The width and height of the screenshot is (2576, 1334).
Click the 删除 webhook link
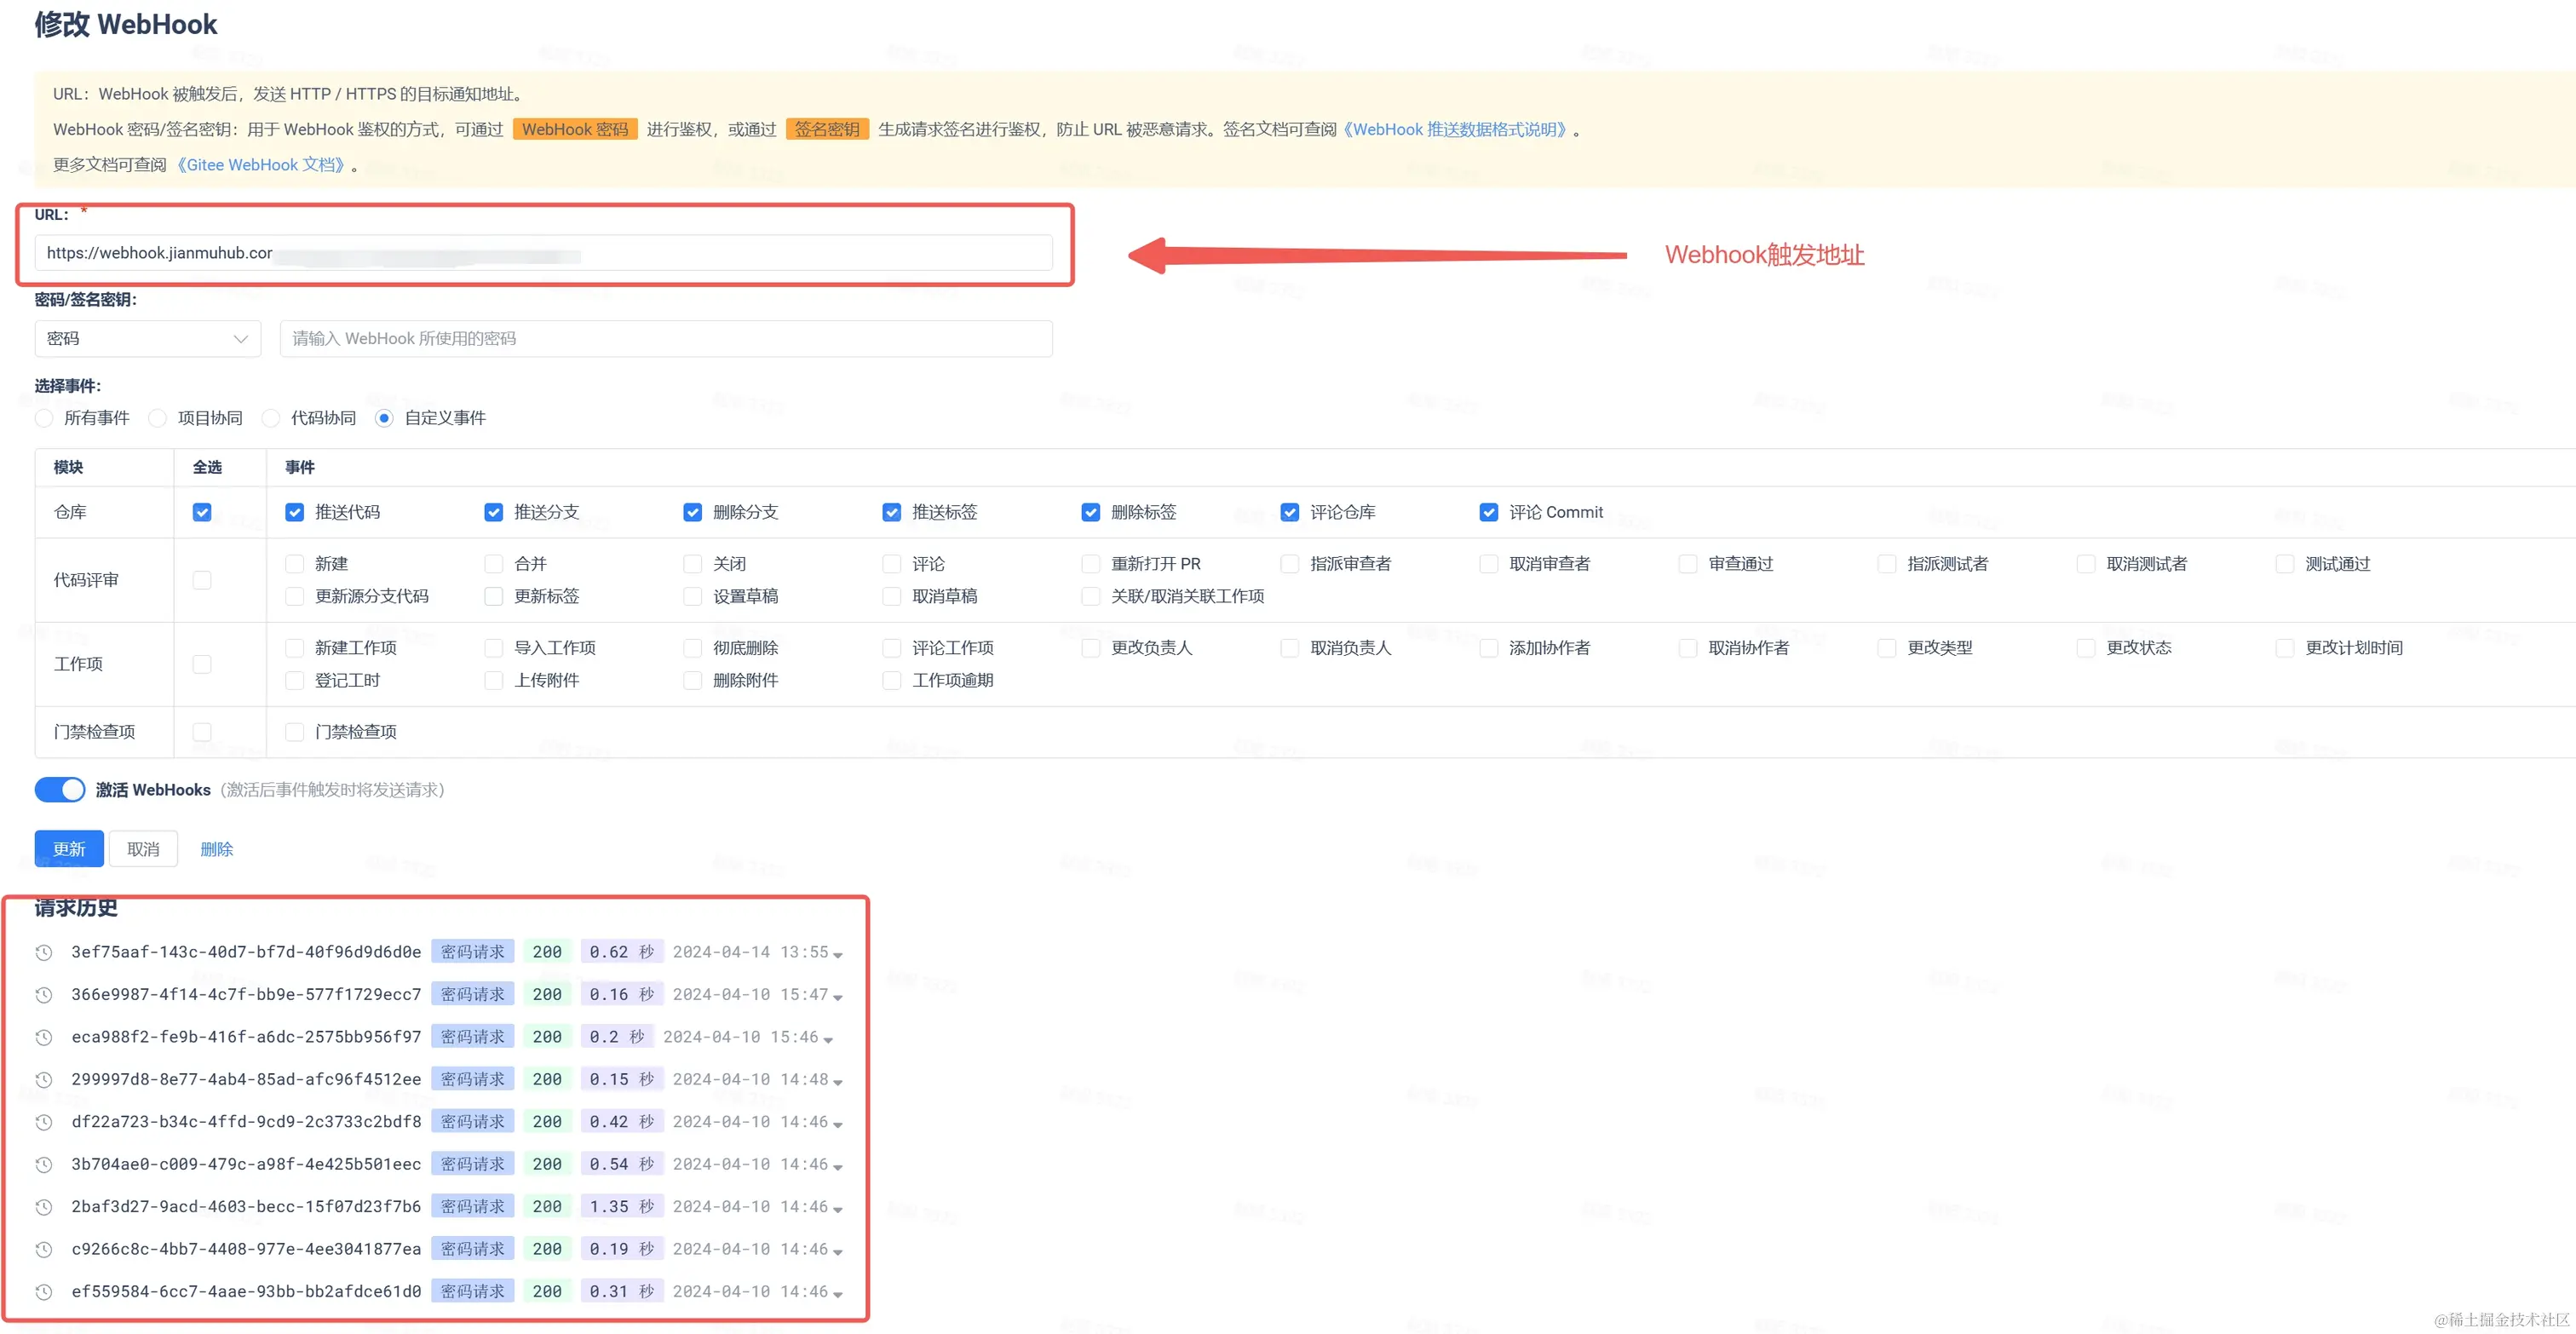pyautogui.click(x=216, y=849)
